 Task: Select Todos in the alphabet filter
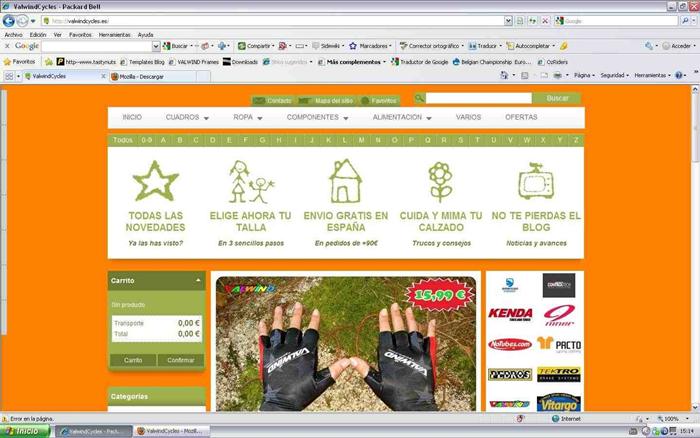(x=123, y=140)
